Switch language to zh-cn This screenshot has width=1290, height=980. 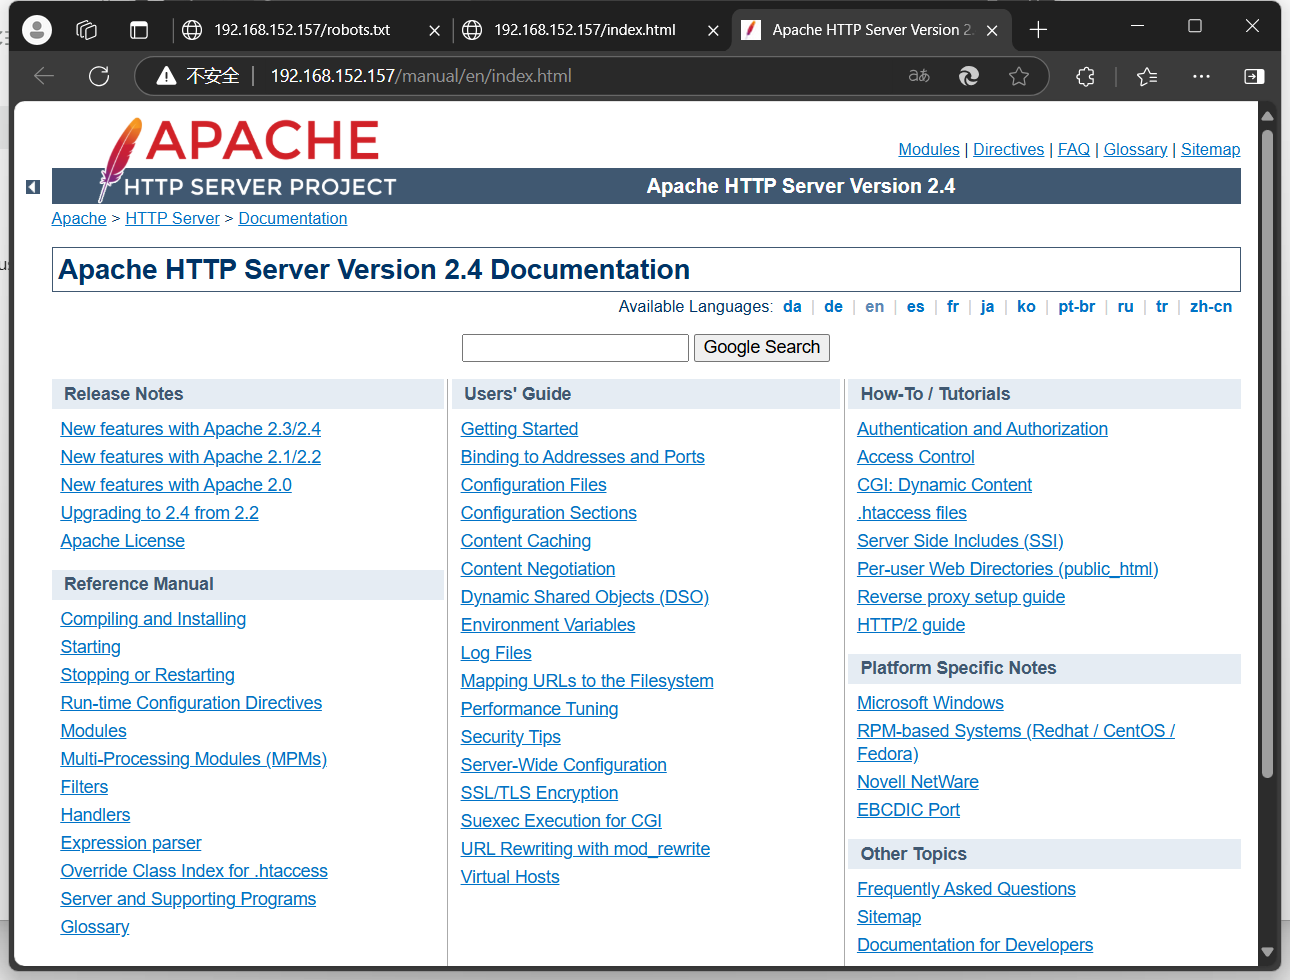(x=1211, y=307)
